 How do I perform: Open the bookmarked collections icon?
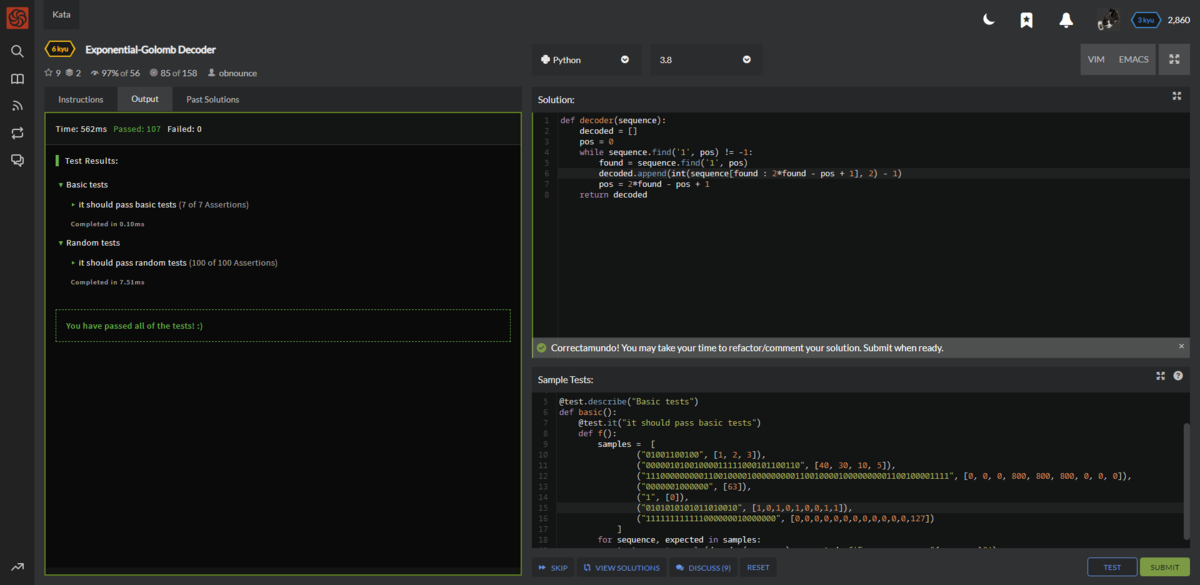point(1026,20)
